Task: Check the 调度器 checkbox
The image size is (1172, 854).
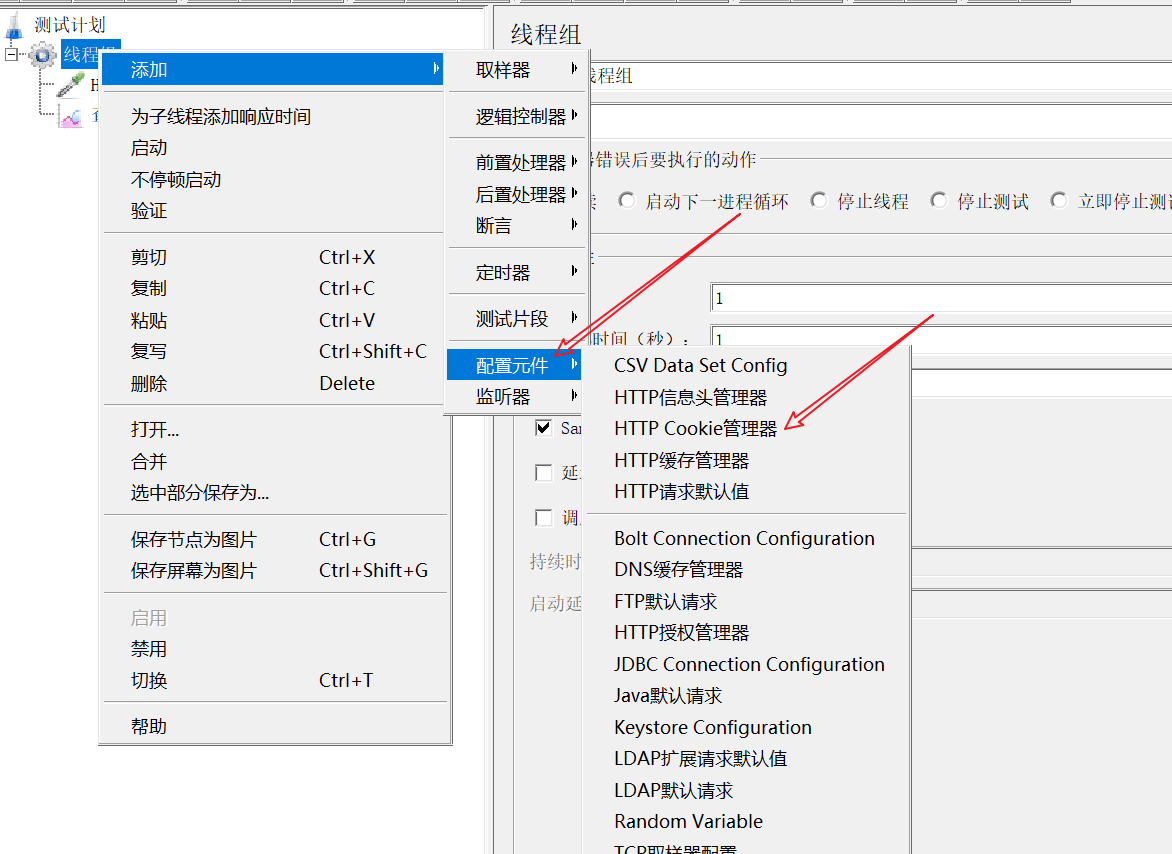Action: (543, 518)
